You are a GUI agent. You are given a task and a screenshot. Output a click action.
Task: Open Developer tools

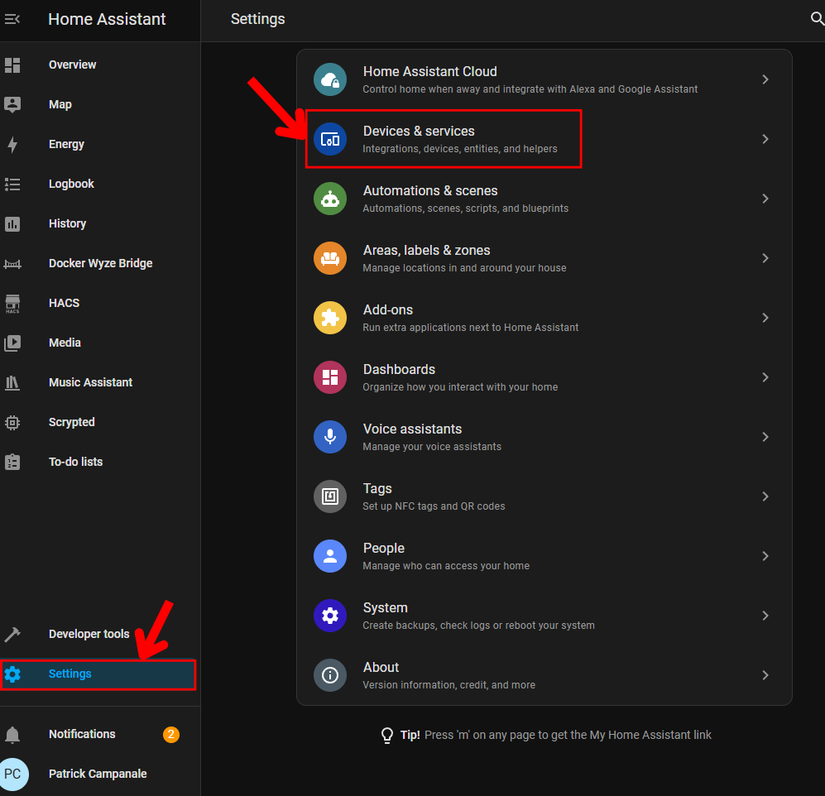[89, 633]
